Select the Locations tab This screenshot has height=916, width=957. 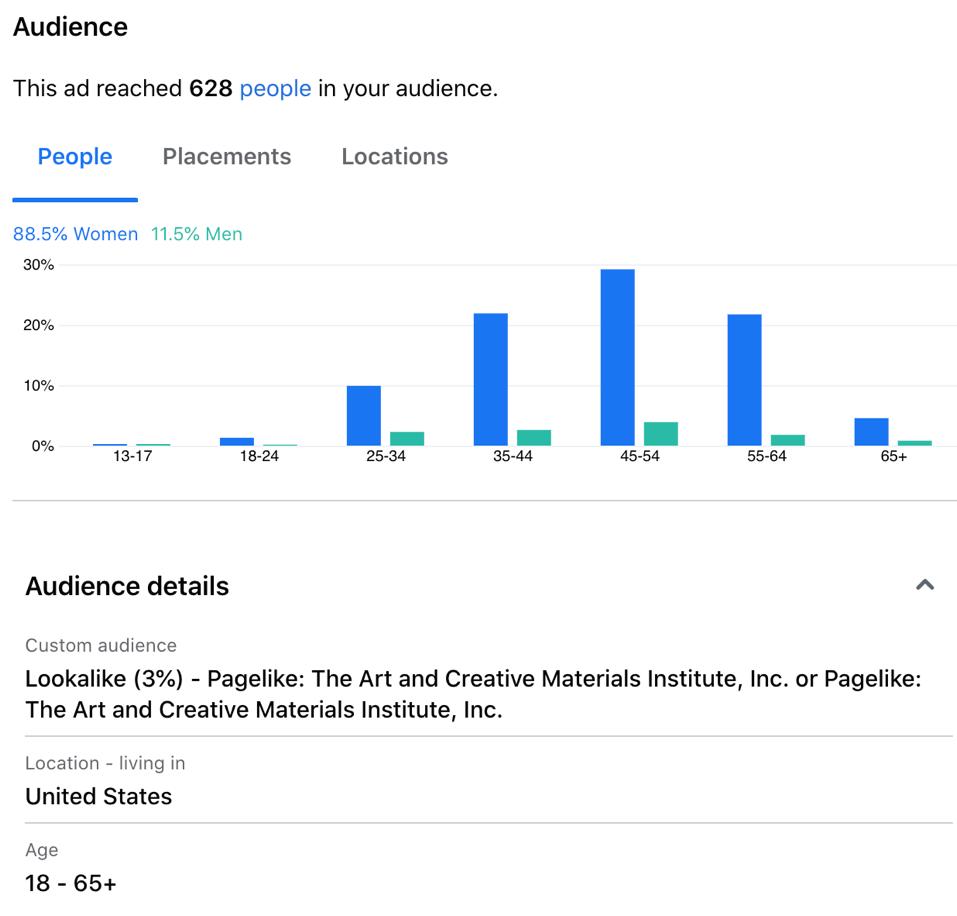point(394,157)
